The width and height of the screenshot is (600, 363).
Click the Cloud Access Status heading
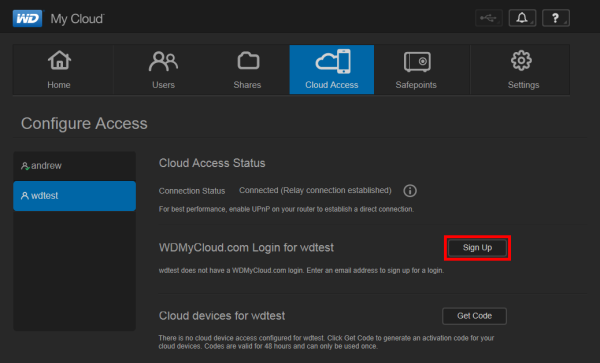[212, 163]
